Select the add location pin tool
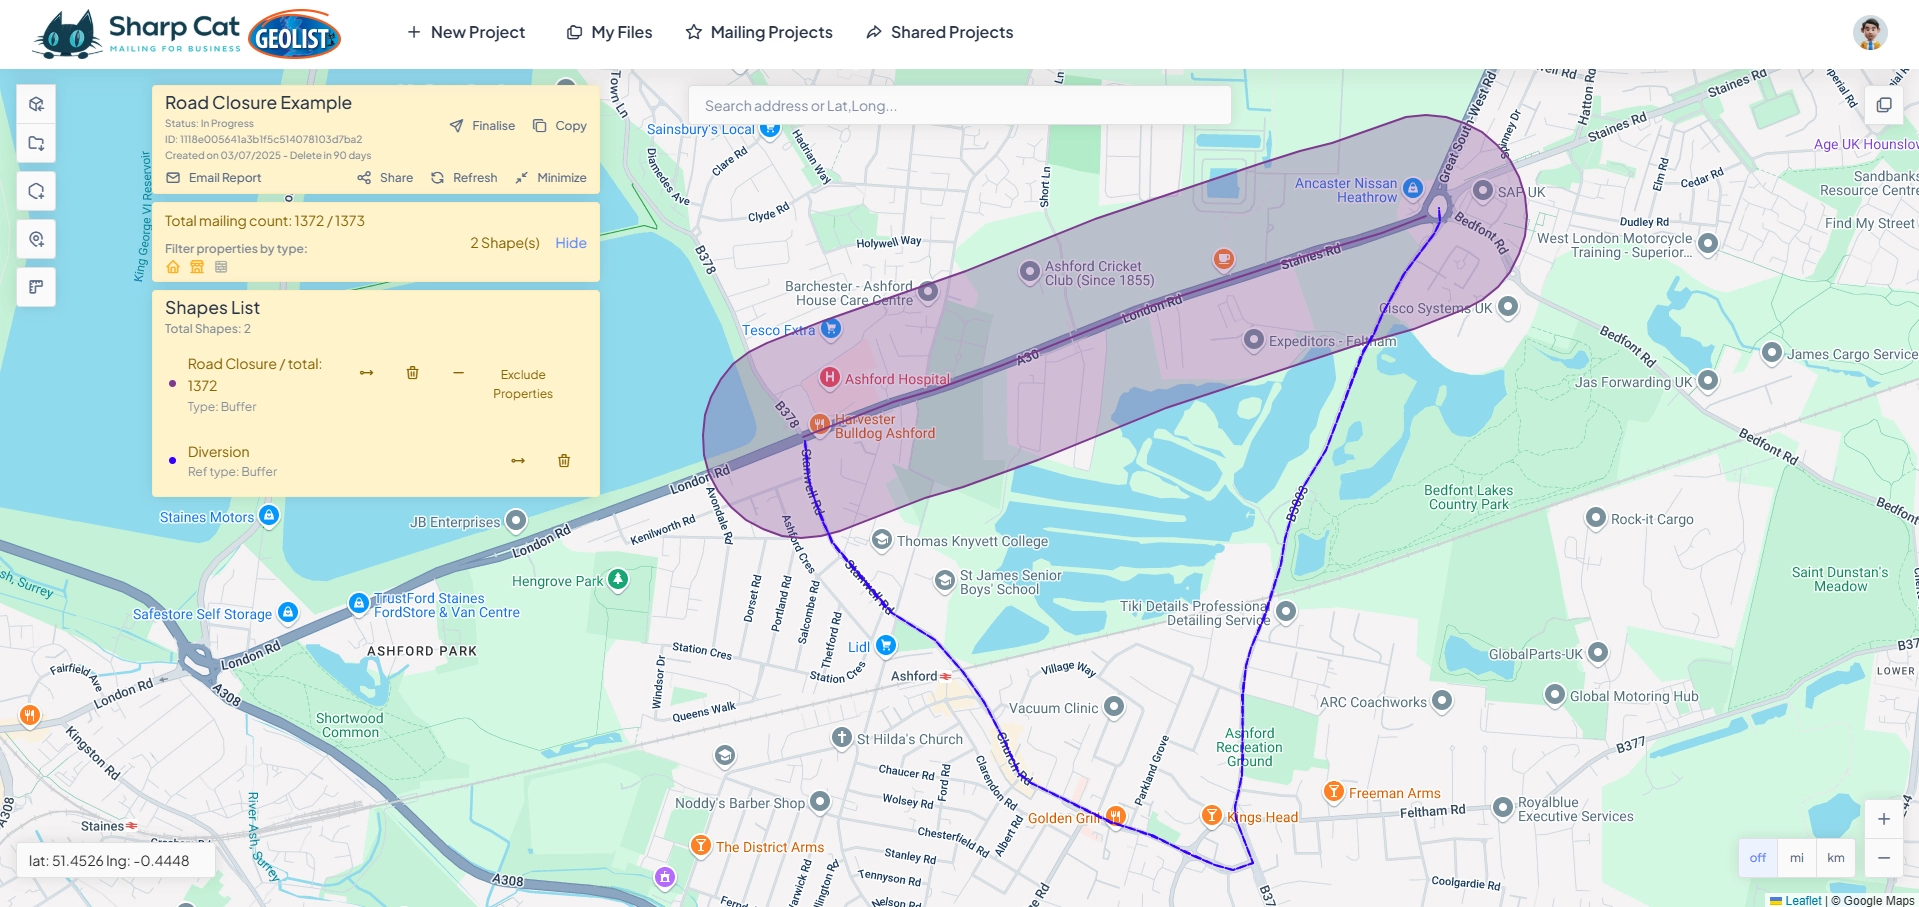 (x=36, y=239)
